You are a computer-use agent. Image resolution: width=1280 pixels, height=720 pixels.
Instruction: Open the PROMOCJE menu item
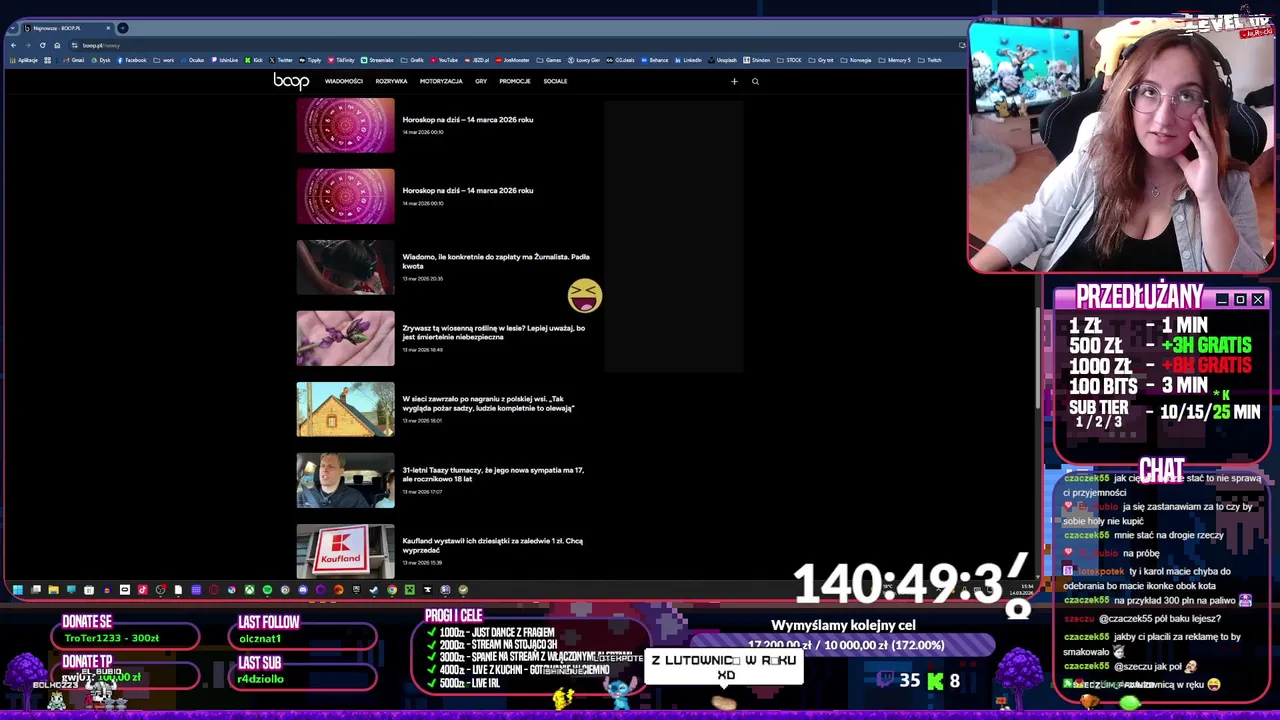click(x=514, y=81)
